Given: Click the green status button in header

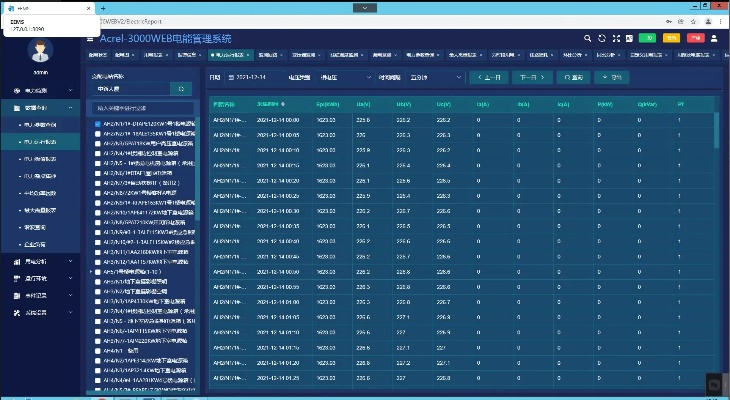Looking at the screenshot, I should (646, 38).
